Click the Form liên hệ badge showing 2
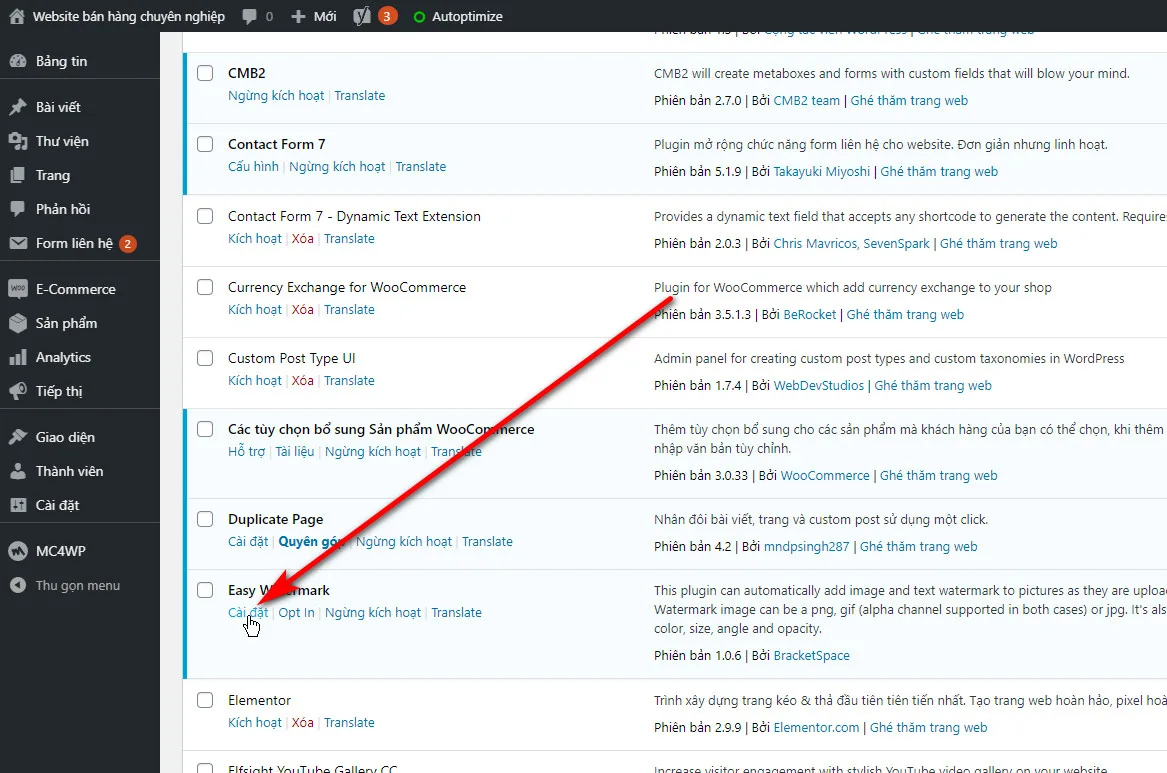The image size is (1167, 773). 128,243
